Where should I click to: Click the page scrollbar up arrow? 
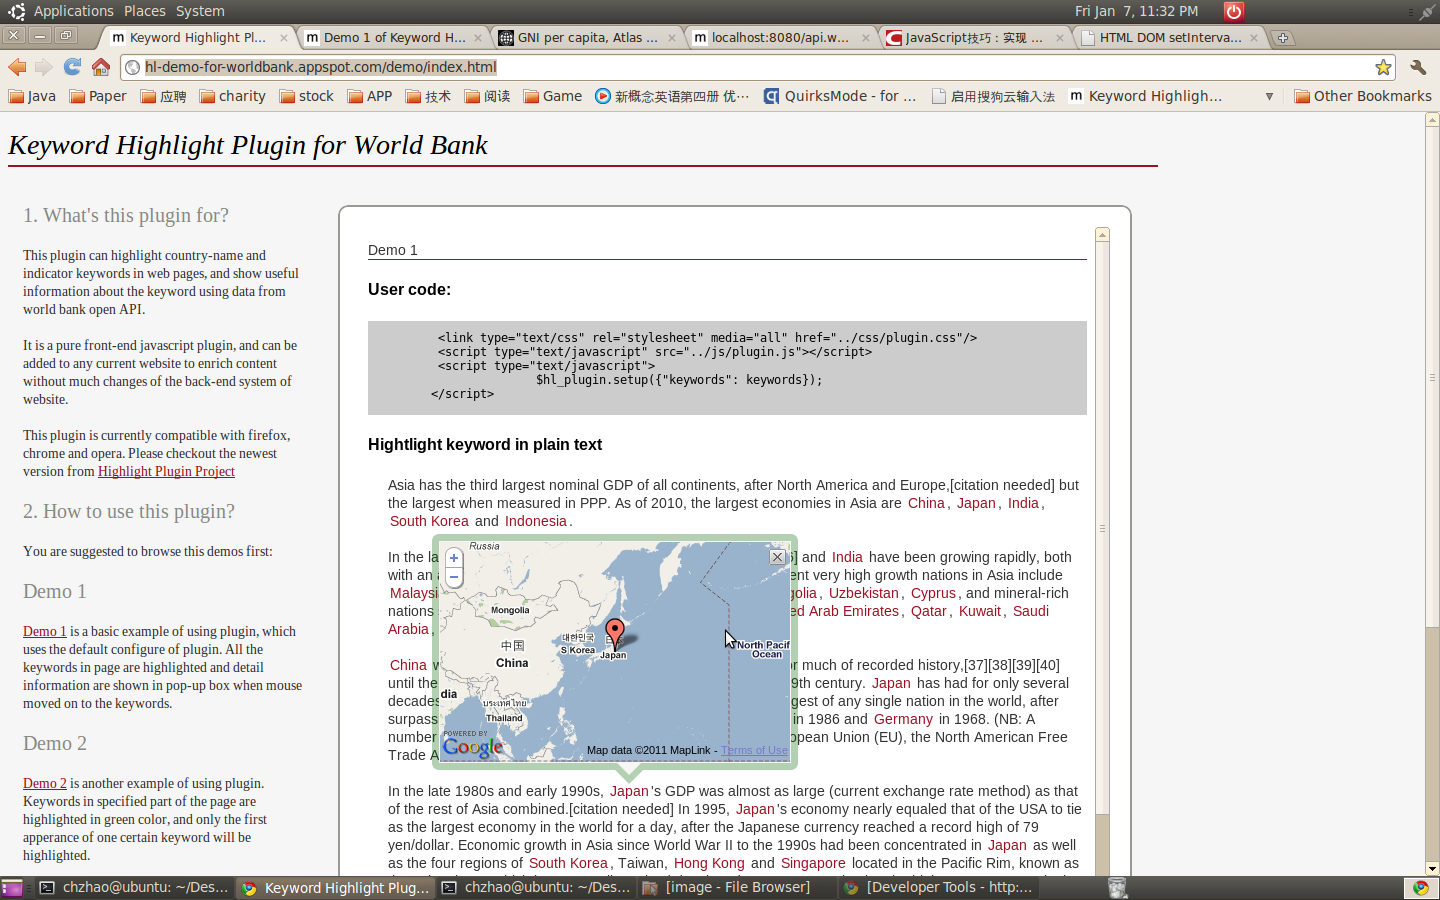(1432, 119)
